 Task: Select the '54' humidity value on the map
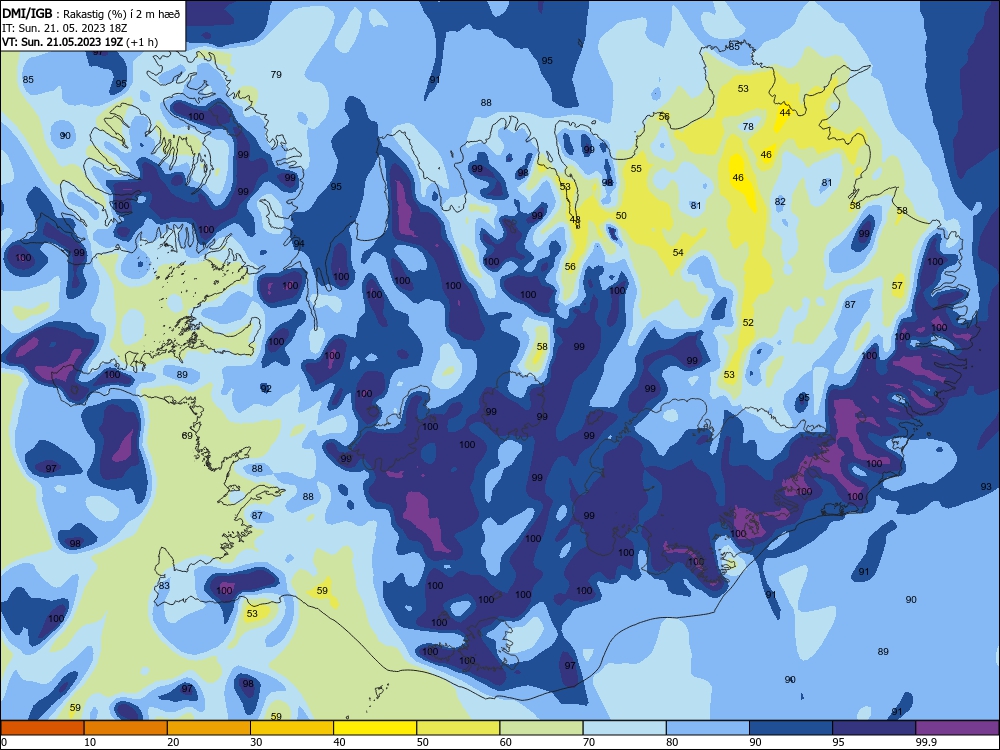tap(678, 253)
